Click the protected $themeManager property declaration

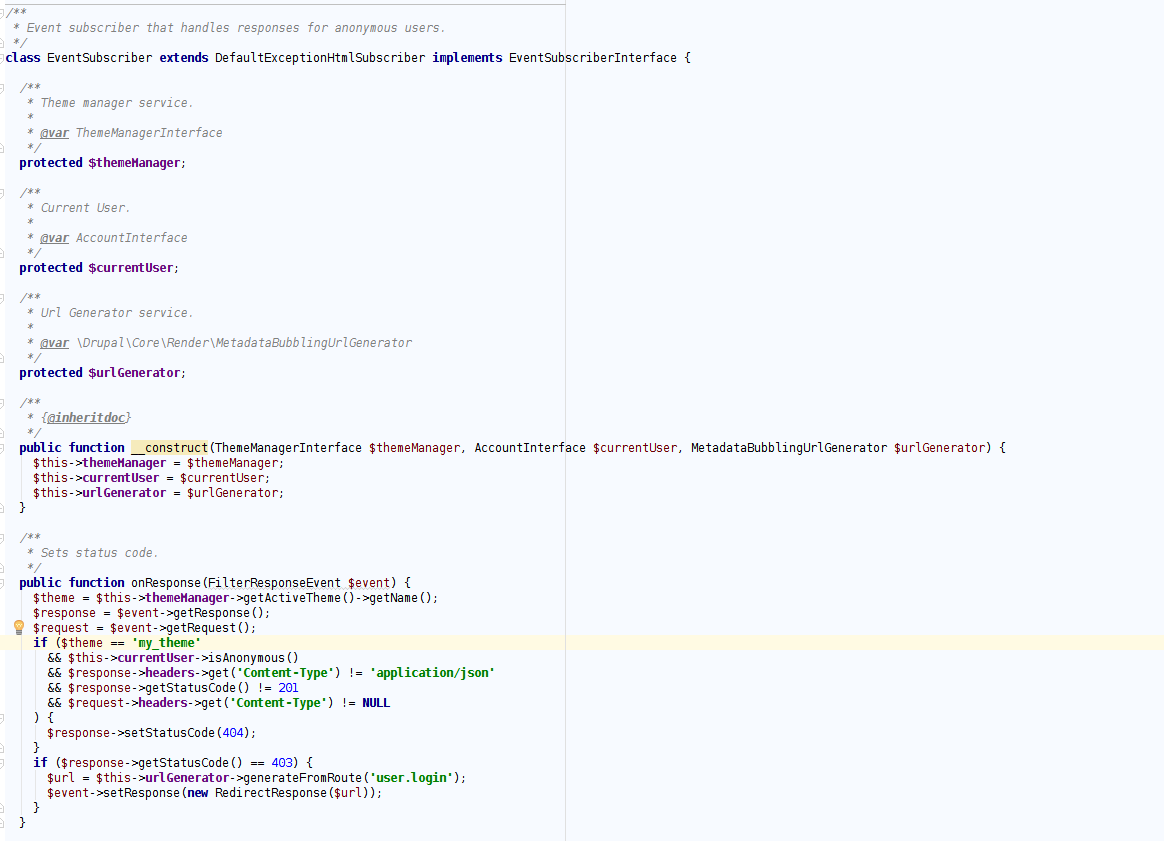pos(102,163)
